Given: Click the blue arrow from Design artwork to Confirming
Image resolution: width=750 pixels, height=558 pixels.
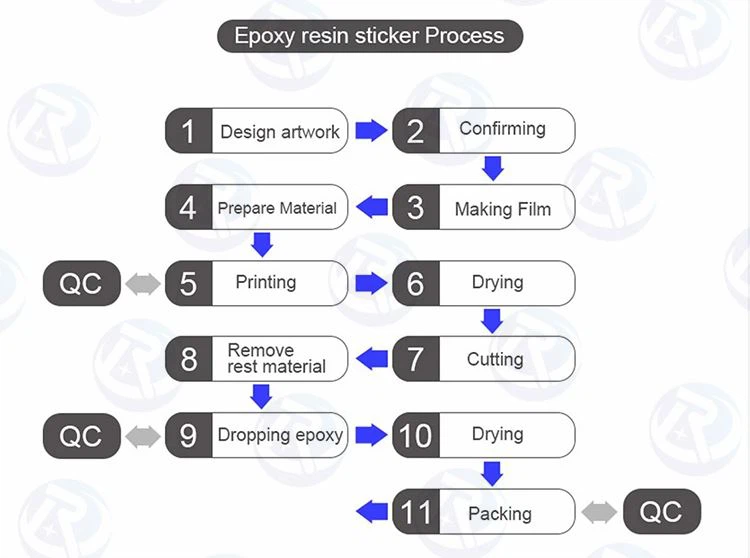Looking at the screenshot, I should pos(371,131).
